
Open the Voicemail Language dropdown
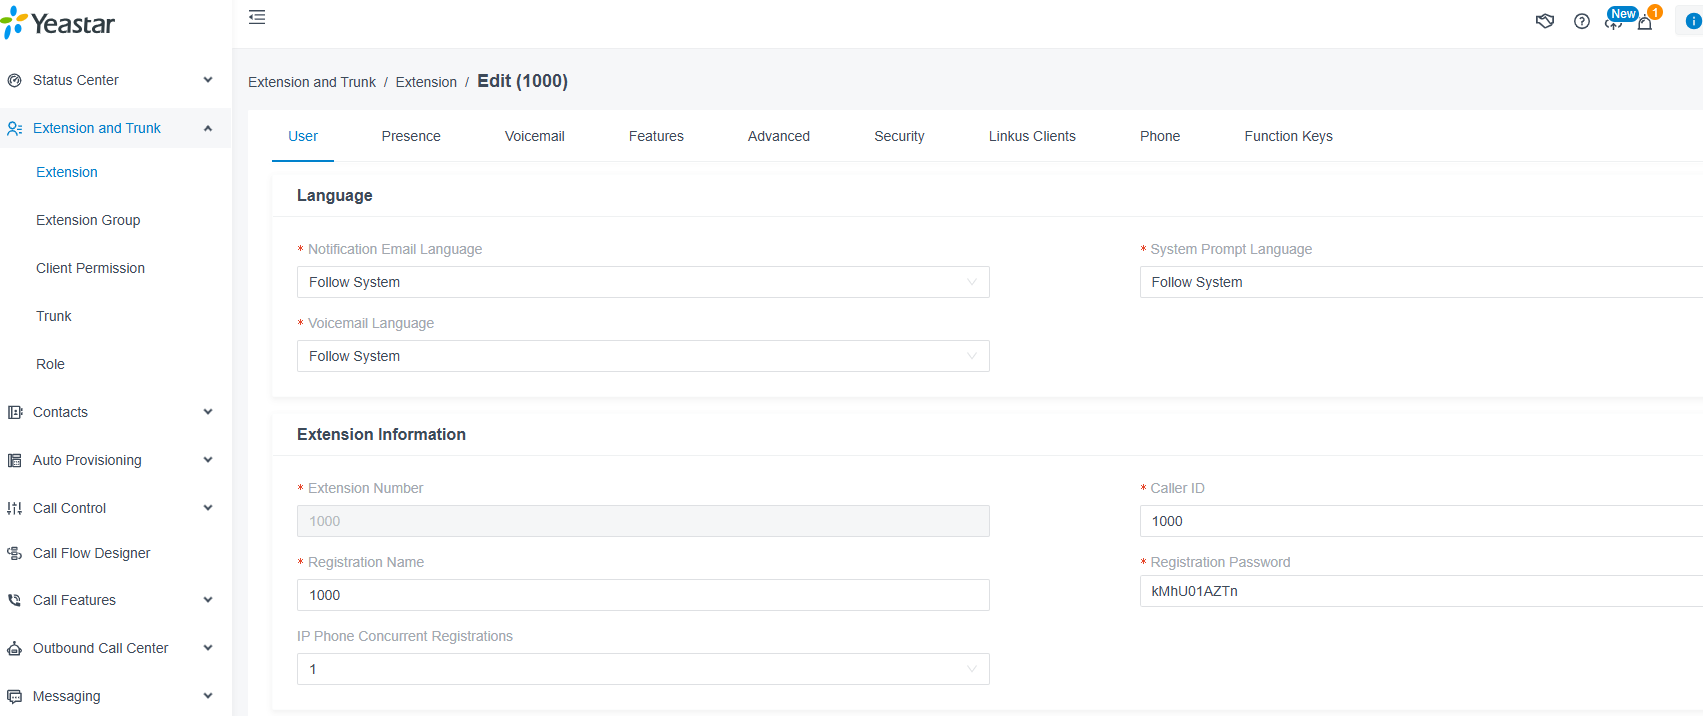pyautogui.click(x=643, y=356)
